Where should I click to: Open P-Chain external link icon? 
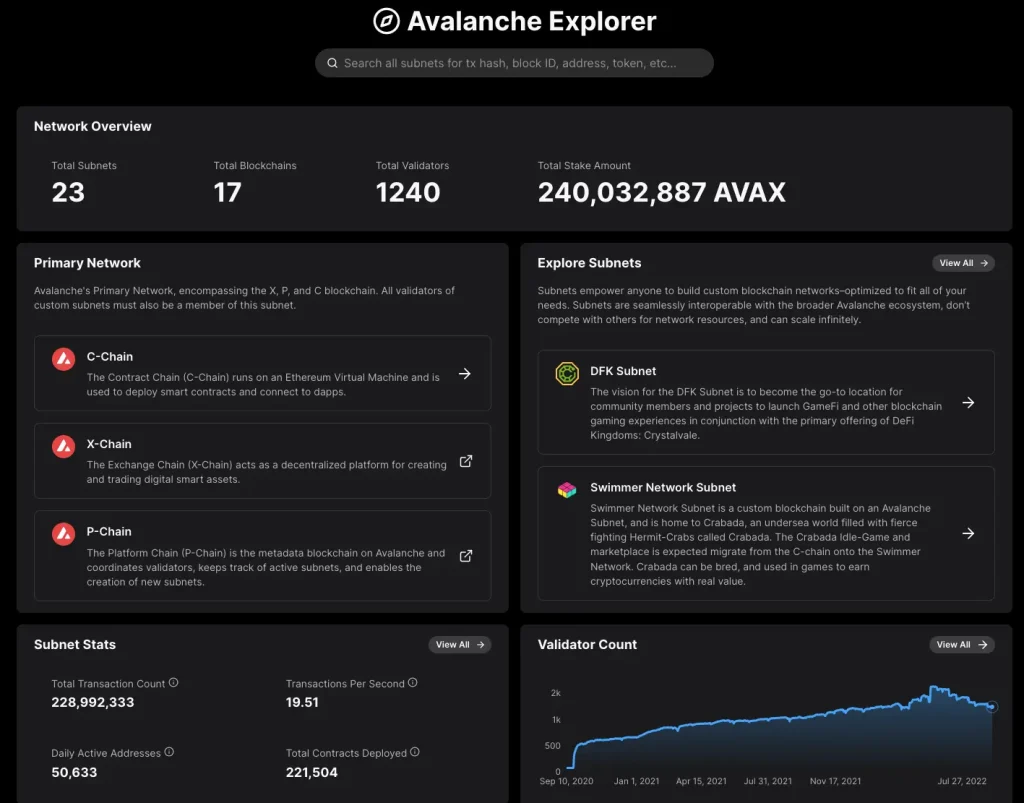tap(465, 556)
